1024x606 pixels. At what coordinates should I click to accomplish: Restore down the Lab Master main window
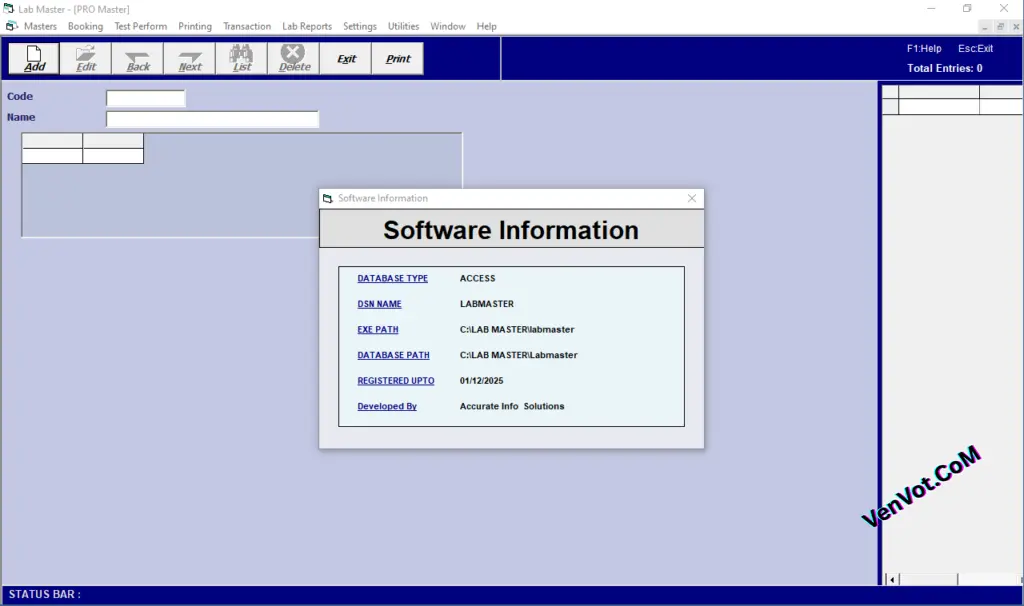click(967, 8)
